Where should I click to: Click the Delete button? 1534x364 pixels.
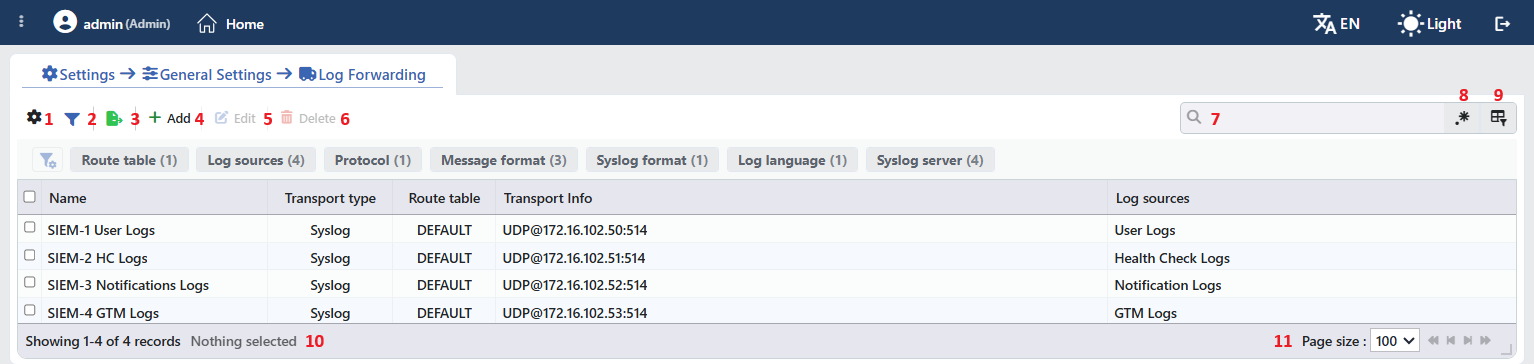click(307, 118)
